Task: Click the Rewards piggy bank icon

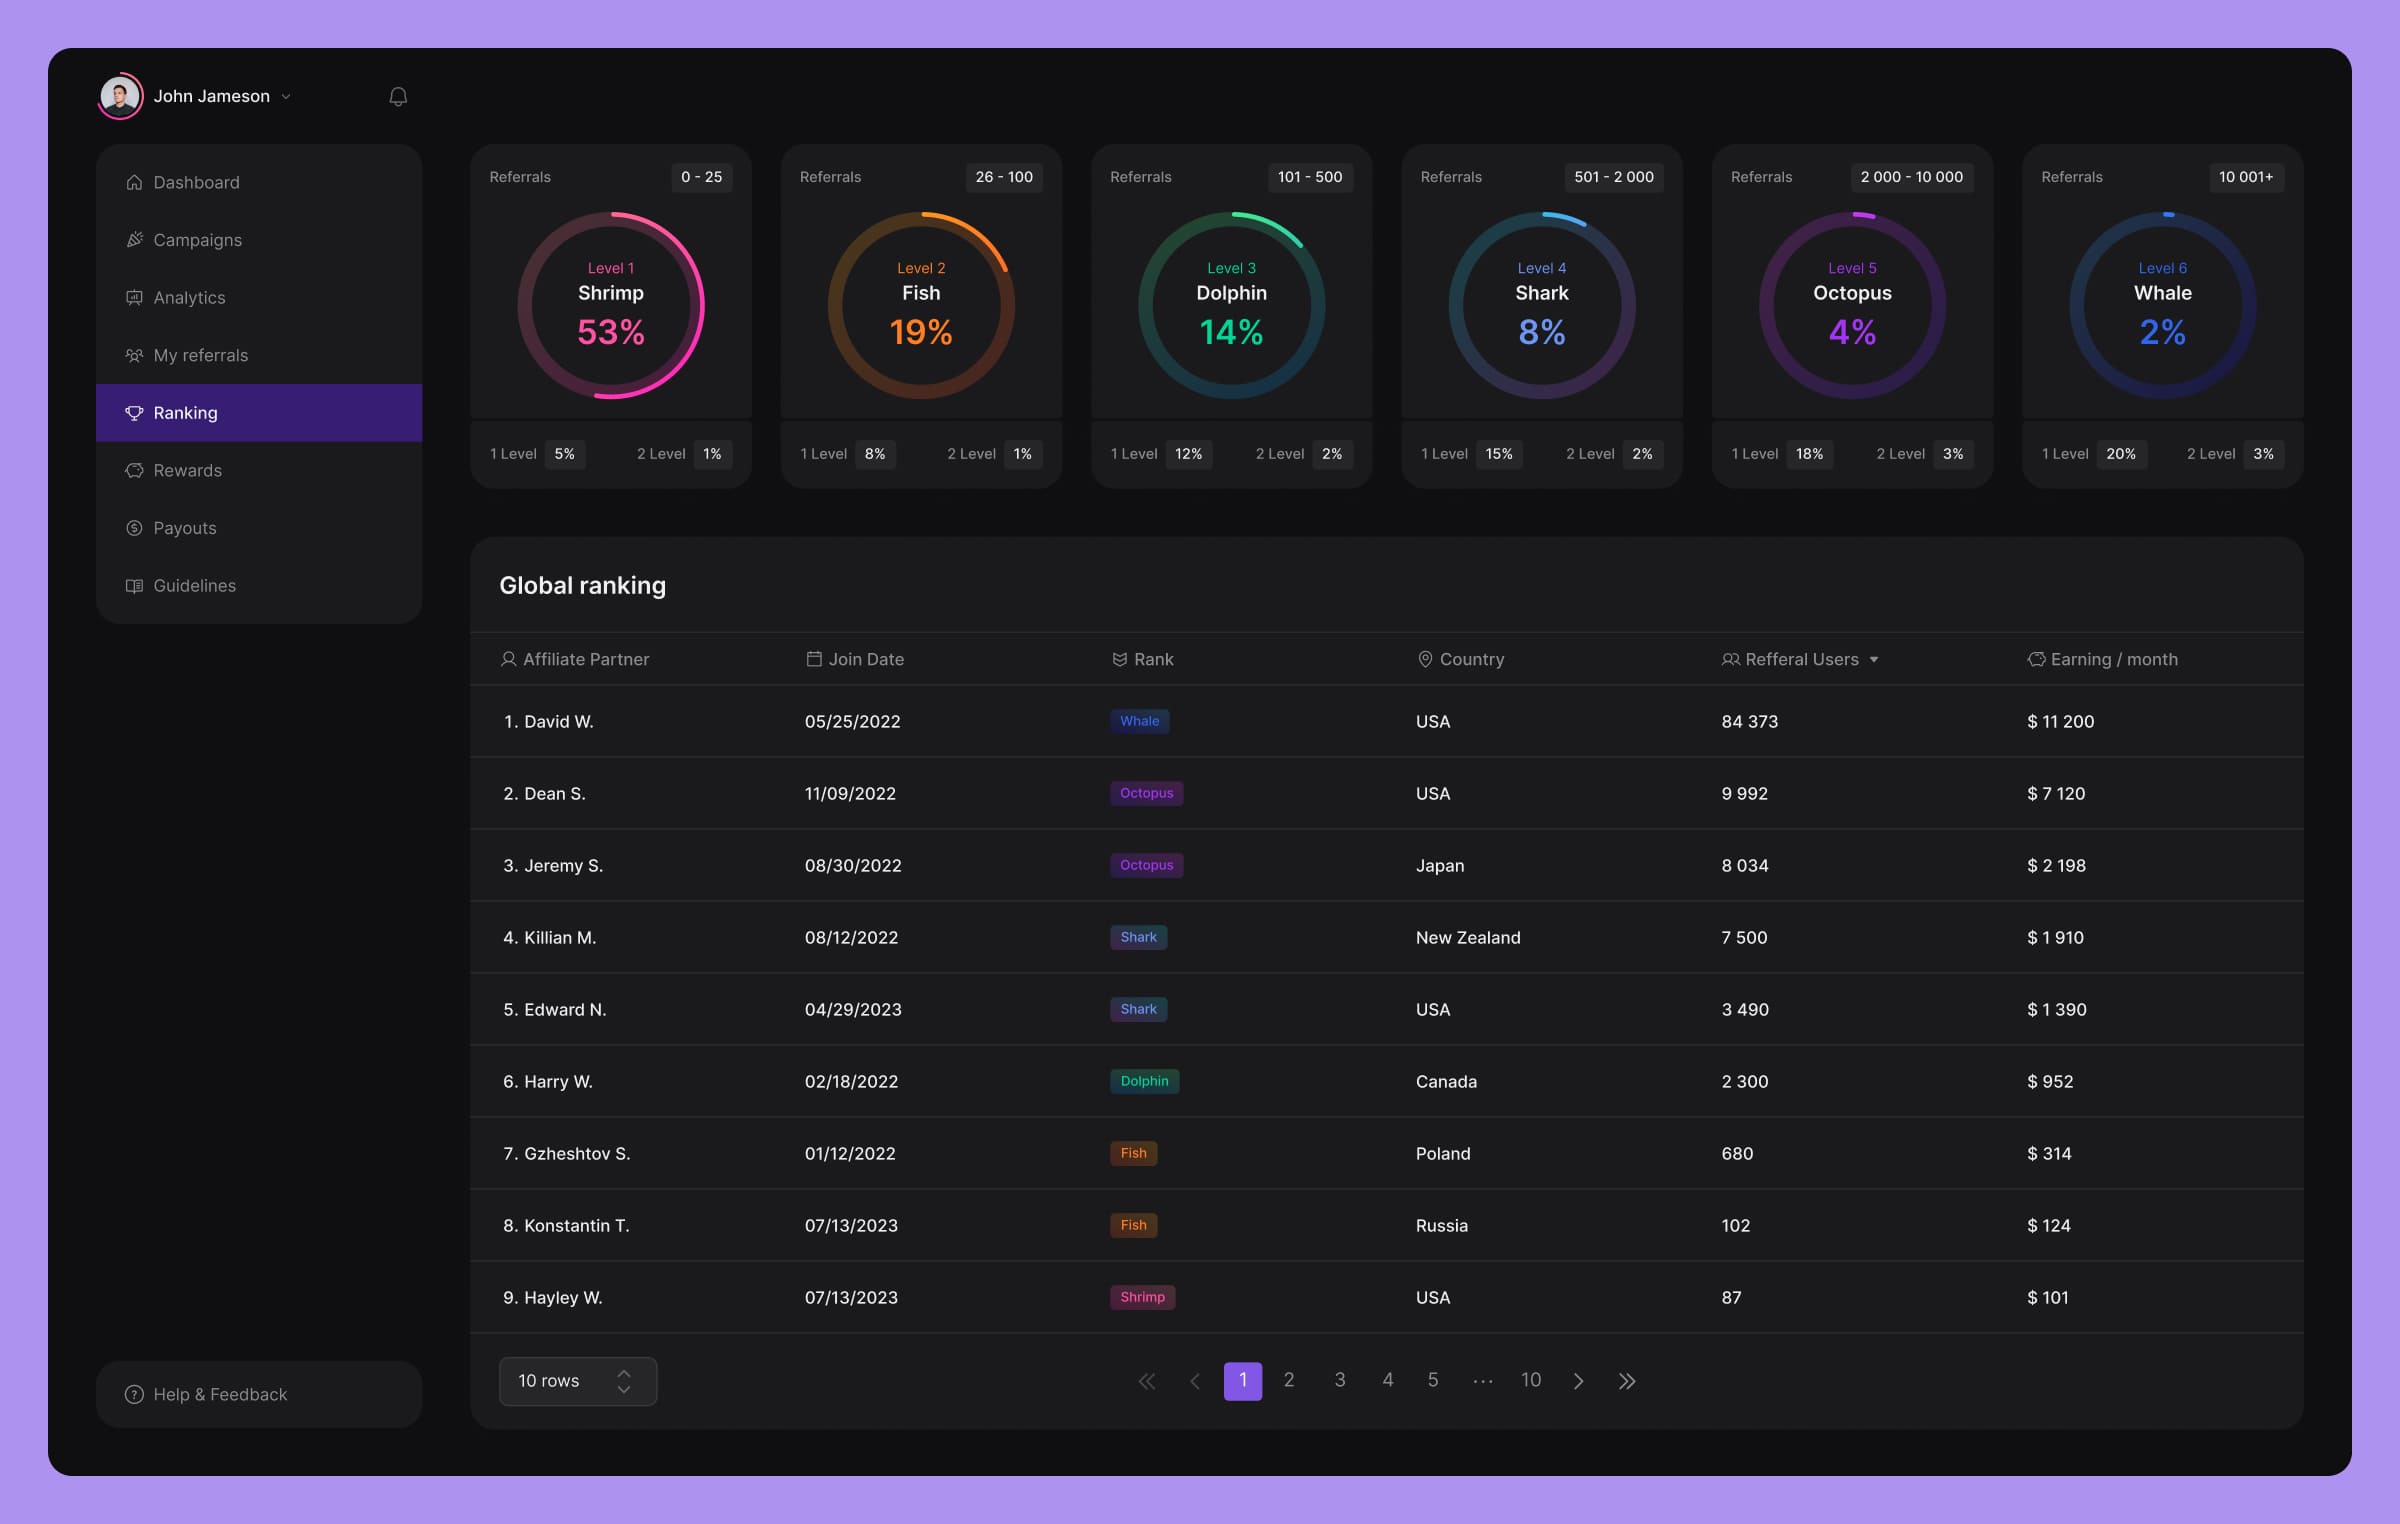Action: (x=134, y=470)
